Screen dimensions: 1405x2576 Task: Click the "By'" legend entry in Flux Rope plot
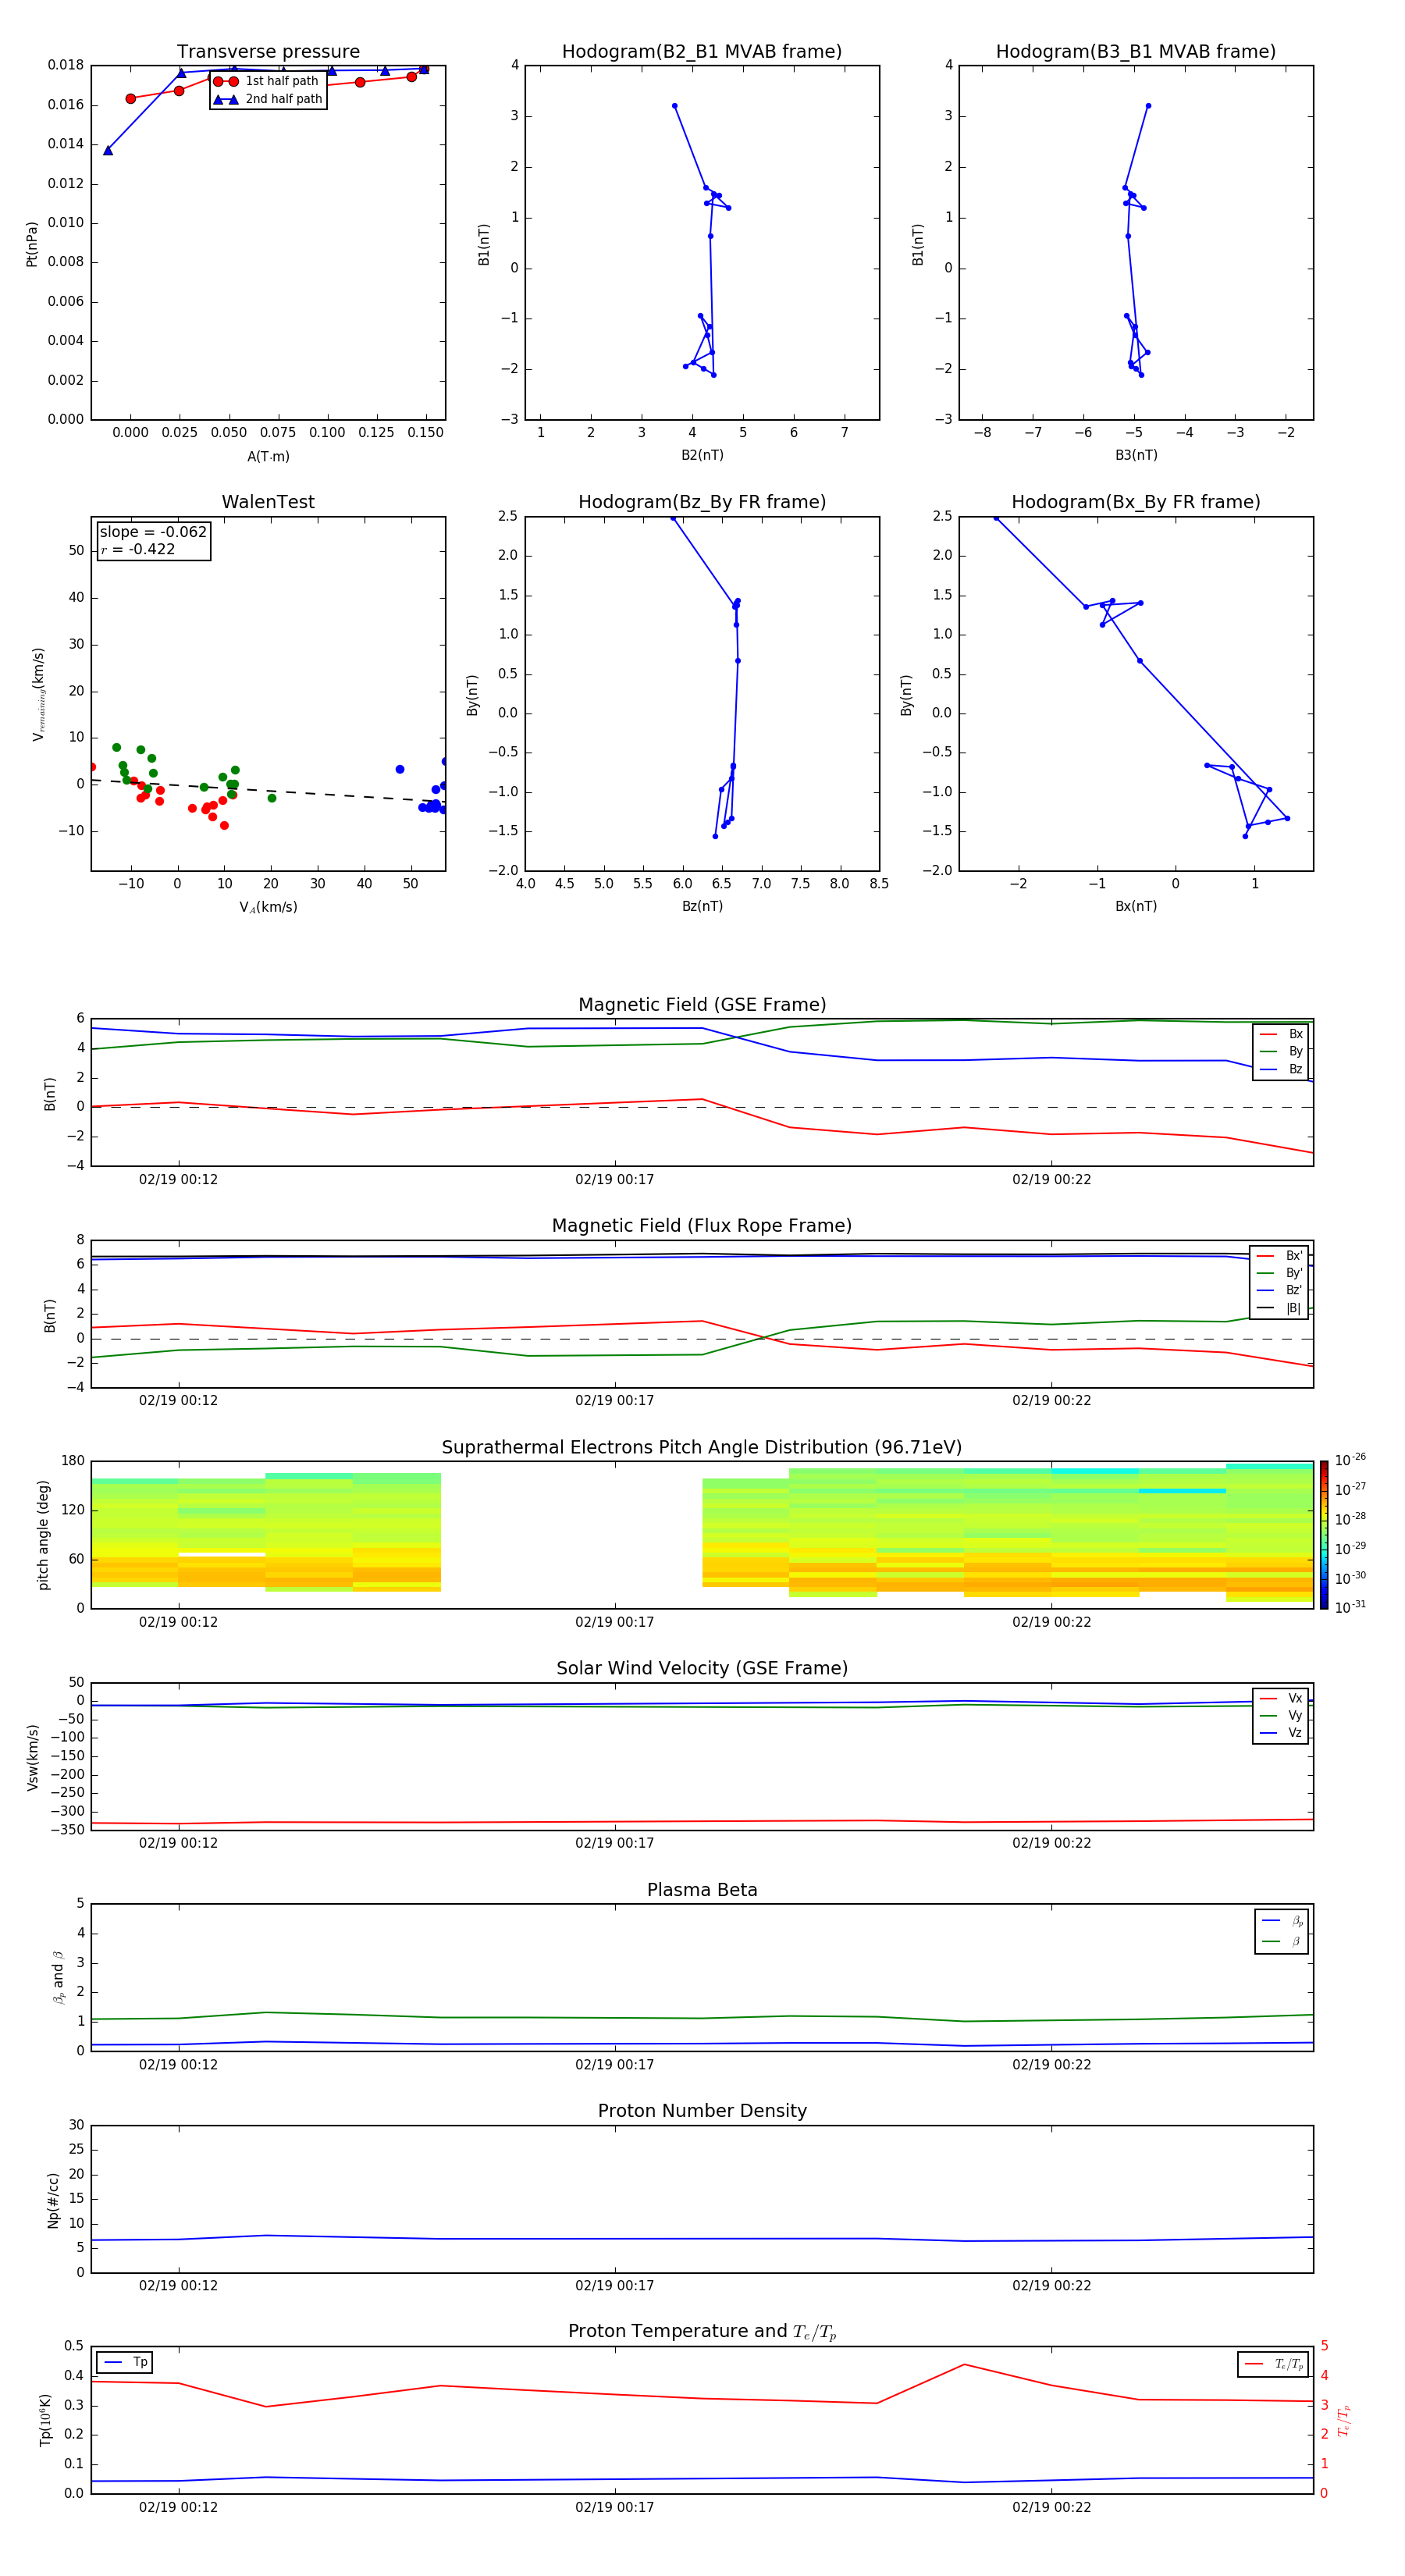pyautogui.click(x=1280, y=1273)
